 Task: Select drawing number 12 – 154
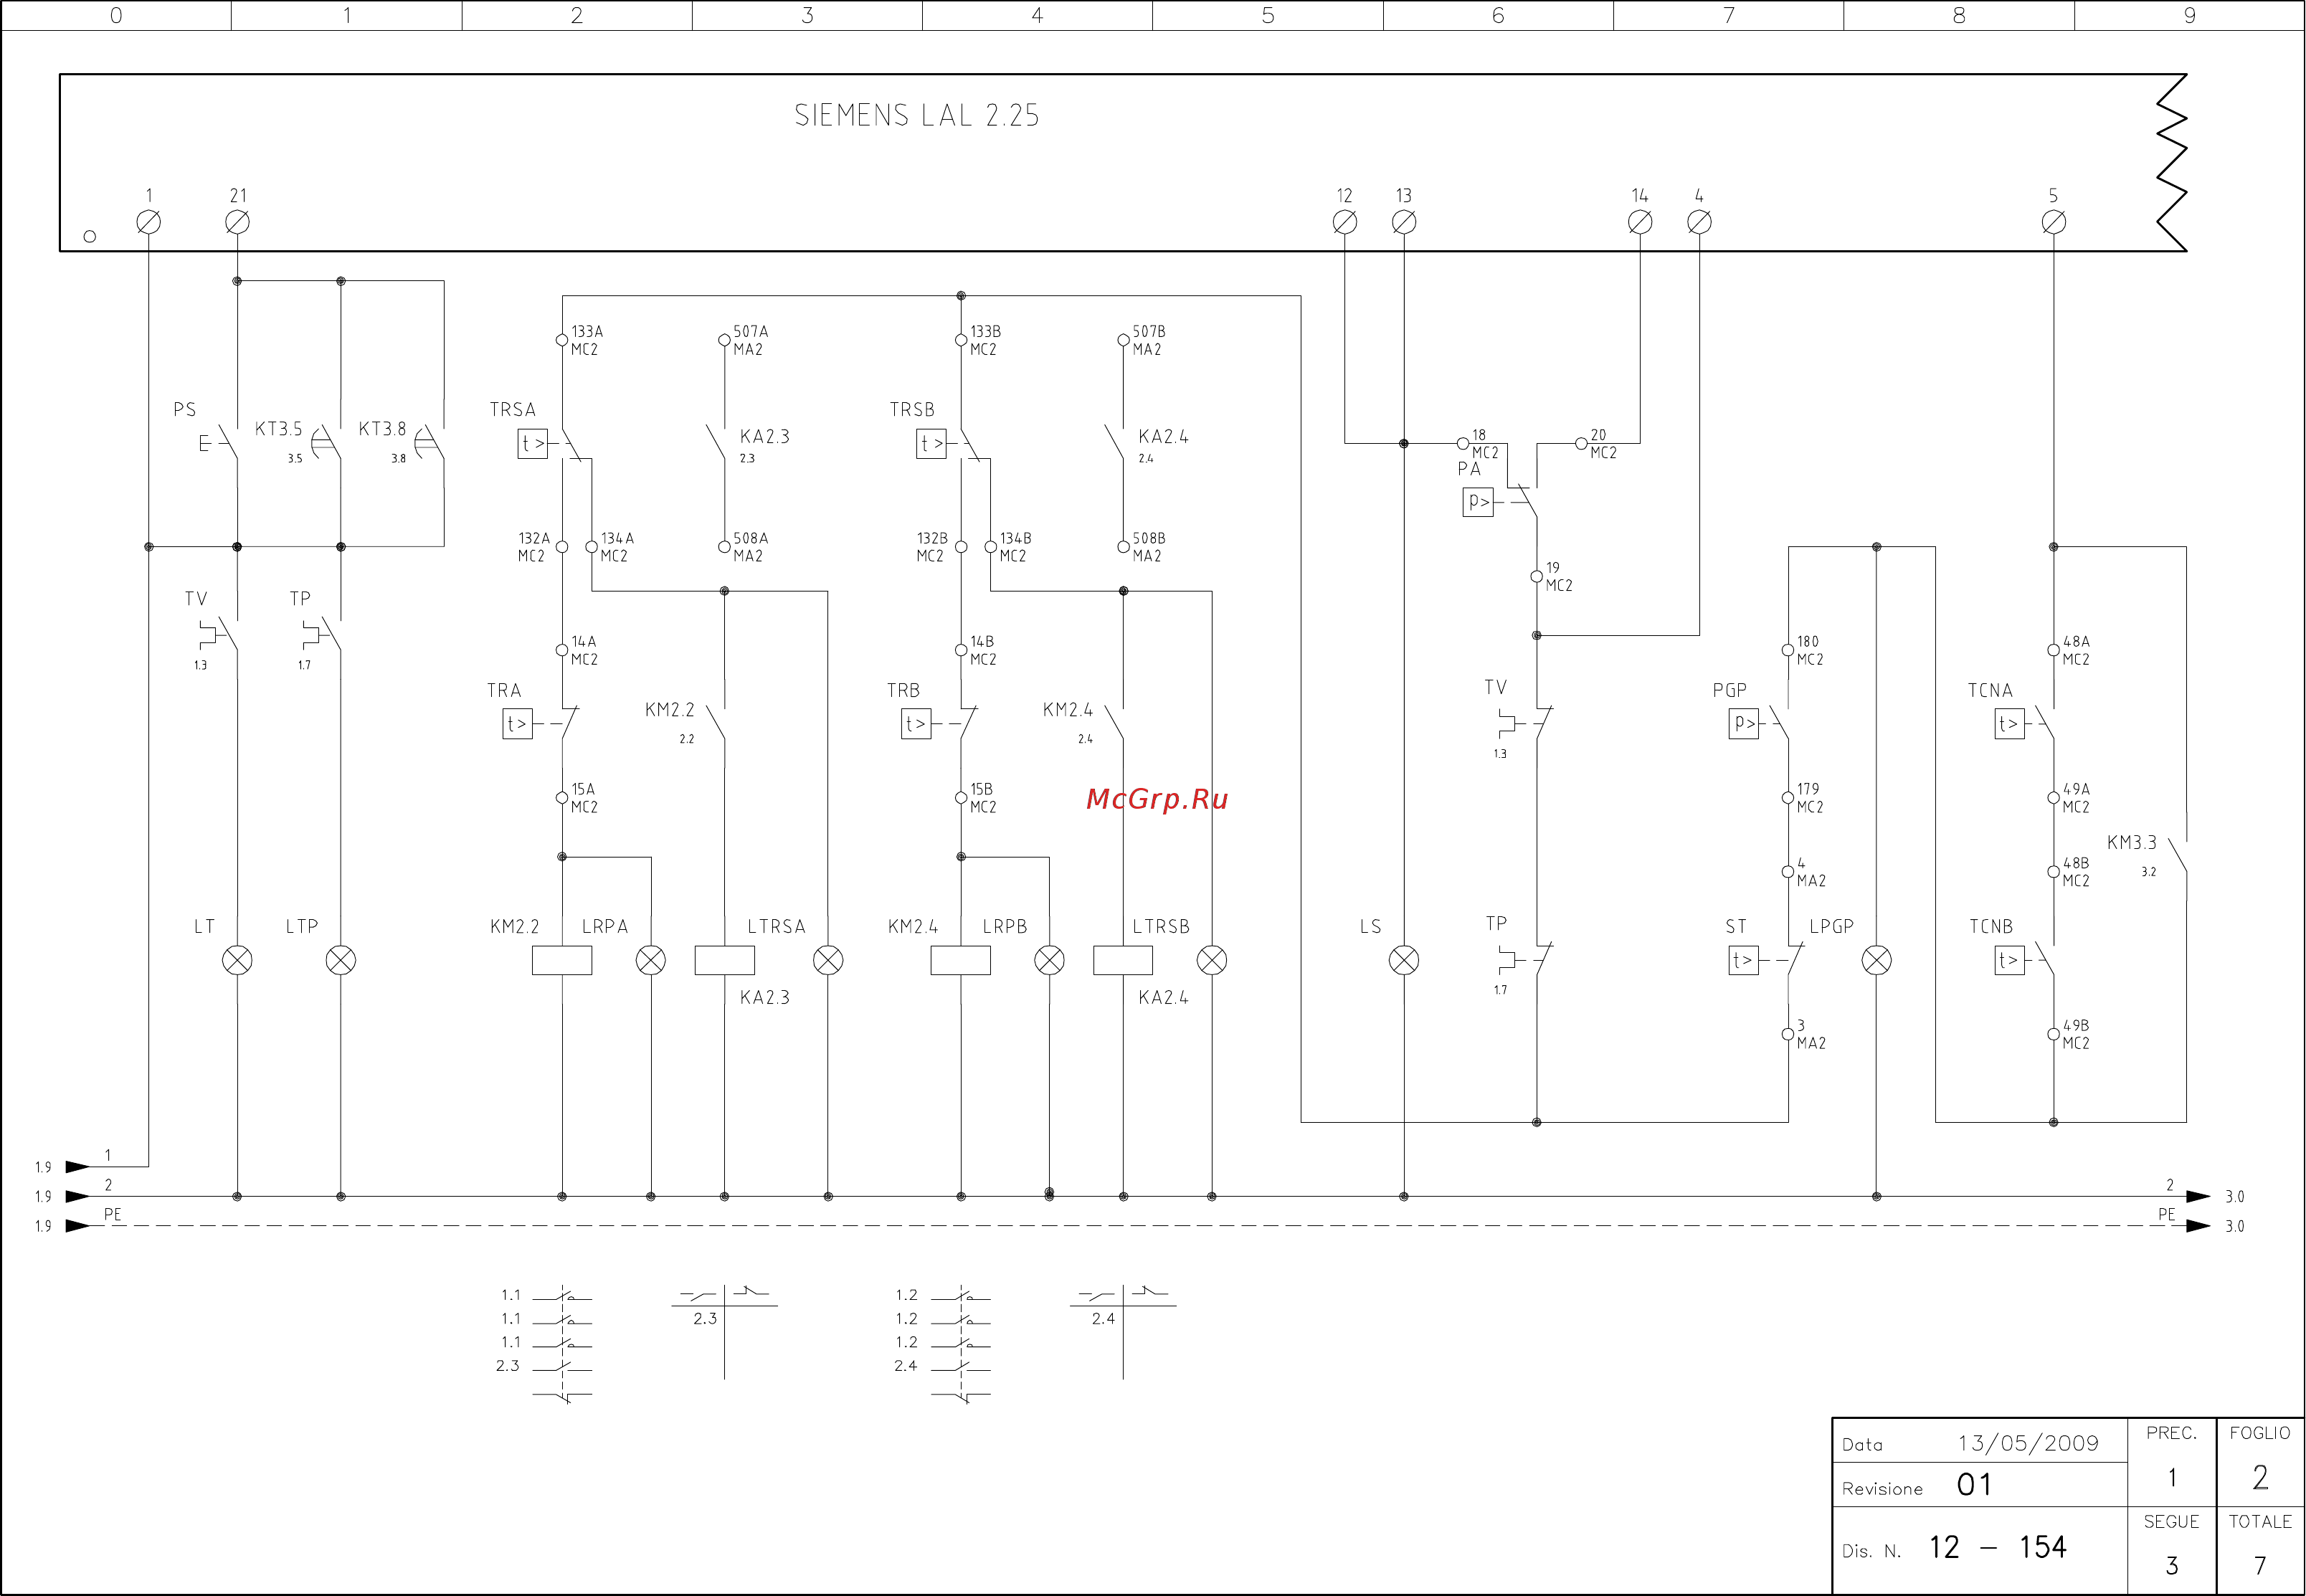[1997, 1548]
